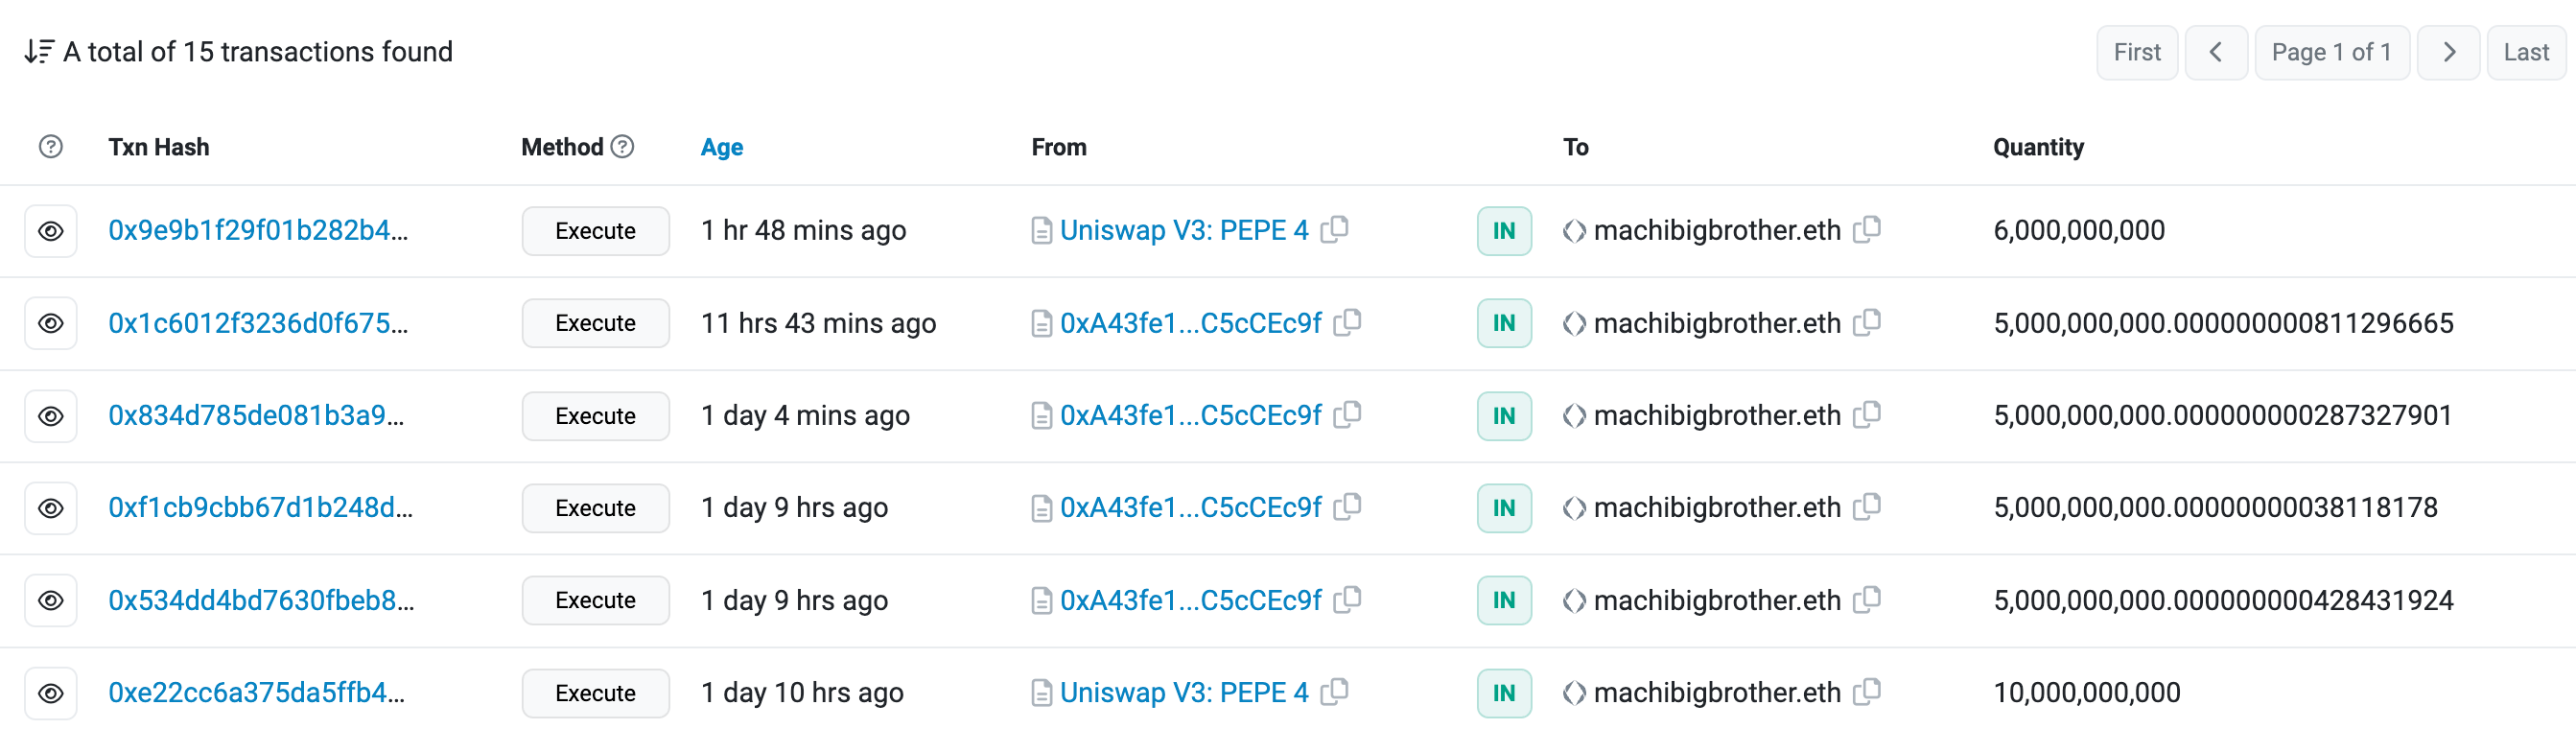Open Uniswap V3: PEPE 4 link in last row
This screenshot has height=729, width=2576.
(x=1183, y=692)
